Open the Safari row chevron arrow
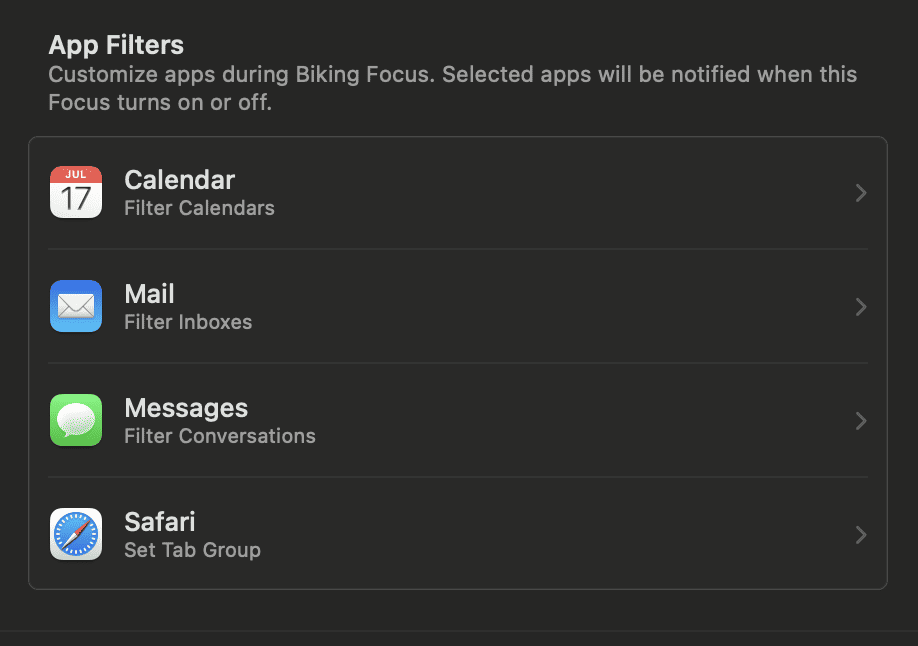This screenshot has width=918, height=646. click(x=860, y=535)
